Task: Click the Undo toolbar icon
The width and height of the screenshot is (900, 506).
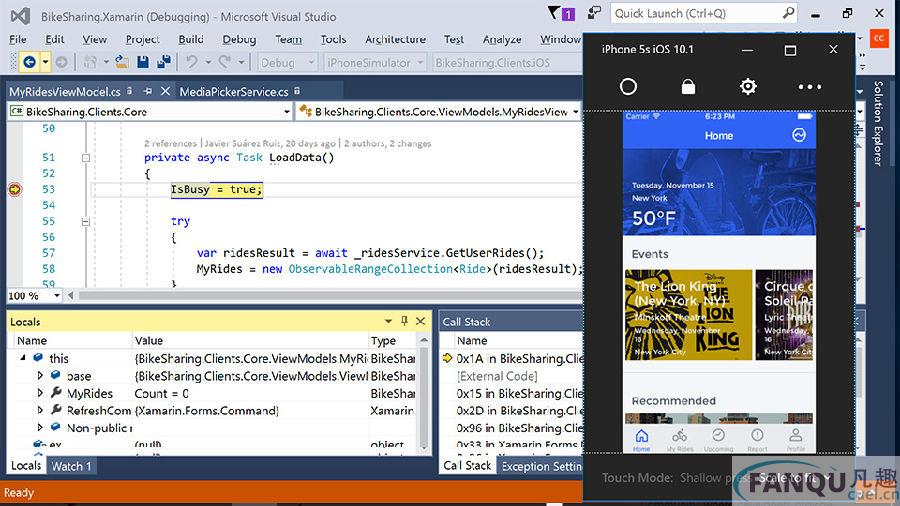Action: pos(192,62)
